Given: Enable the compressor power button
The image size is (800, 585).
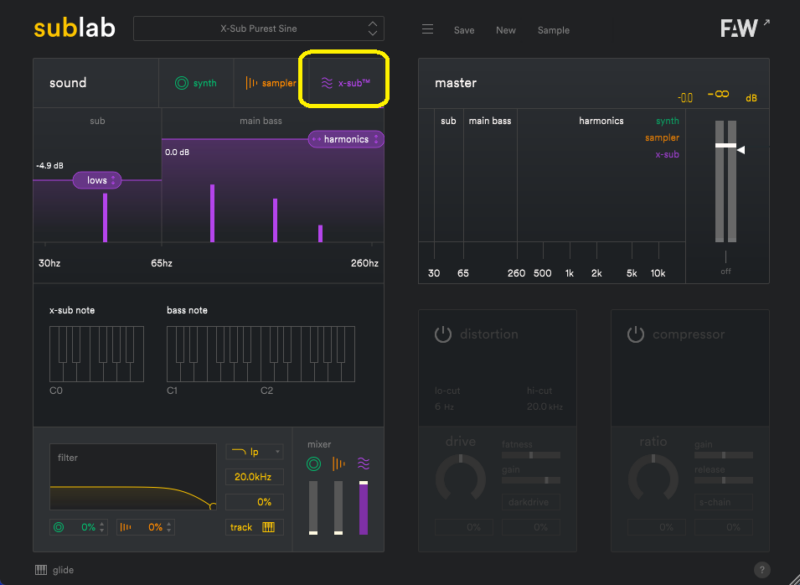Looking at the screenshot, I should [636, 334].
